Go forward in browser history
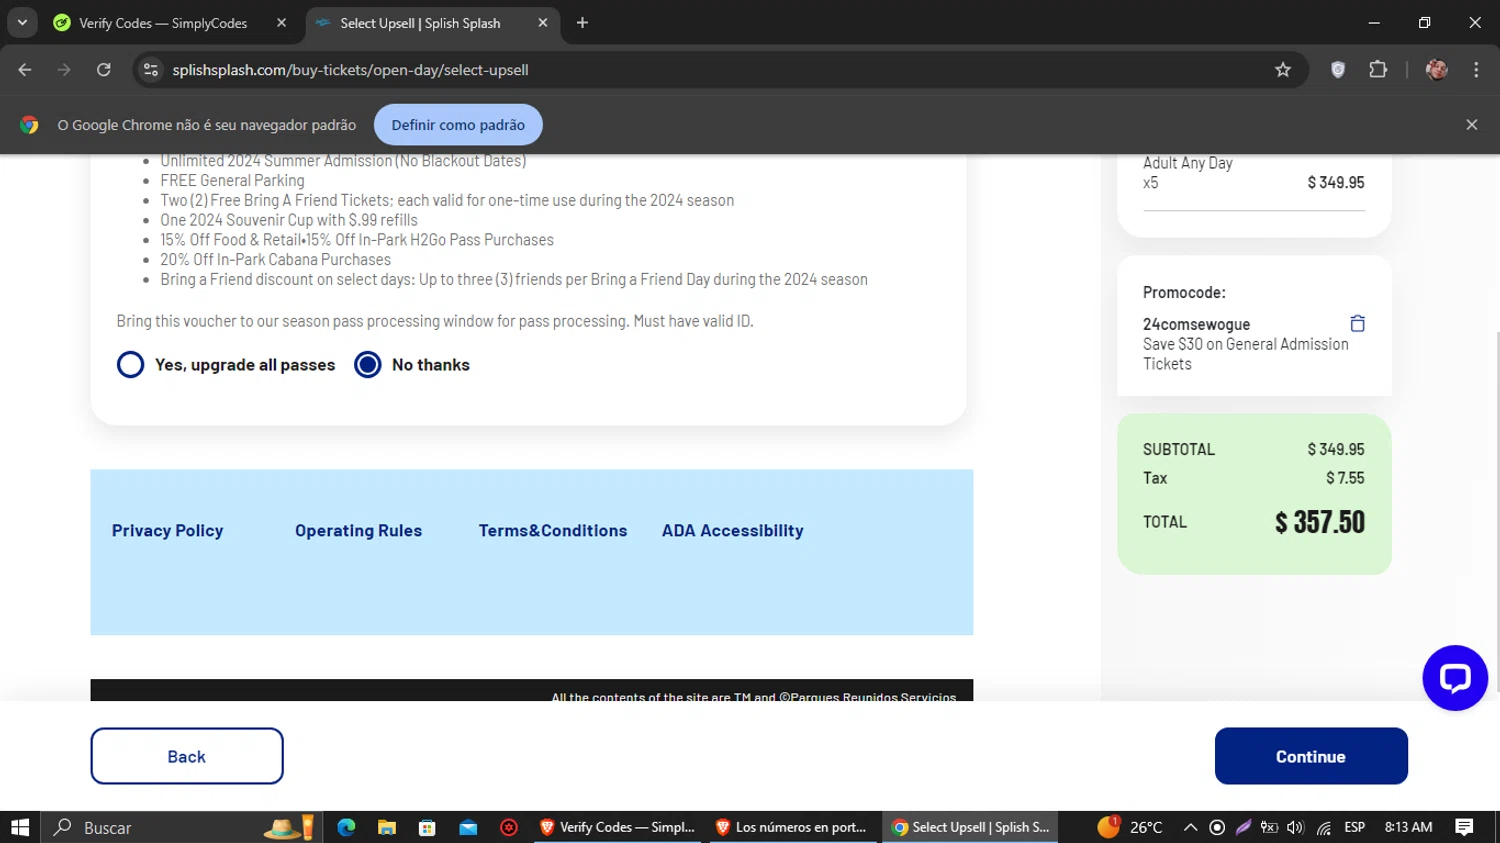This screenshot has height=843, width=1500. click(x=64, y=70)
